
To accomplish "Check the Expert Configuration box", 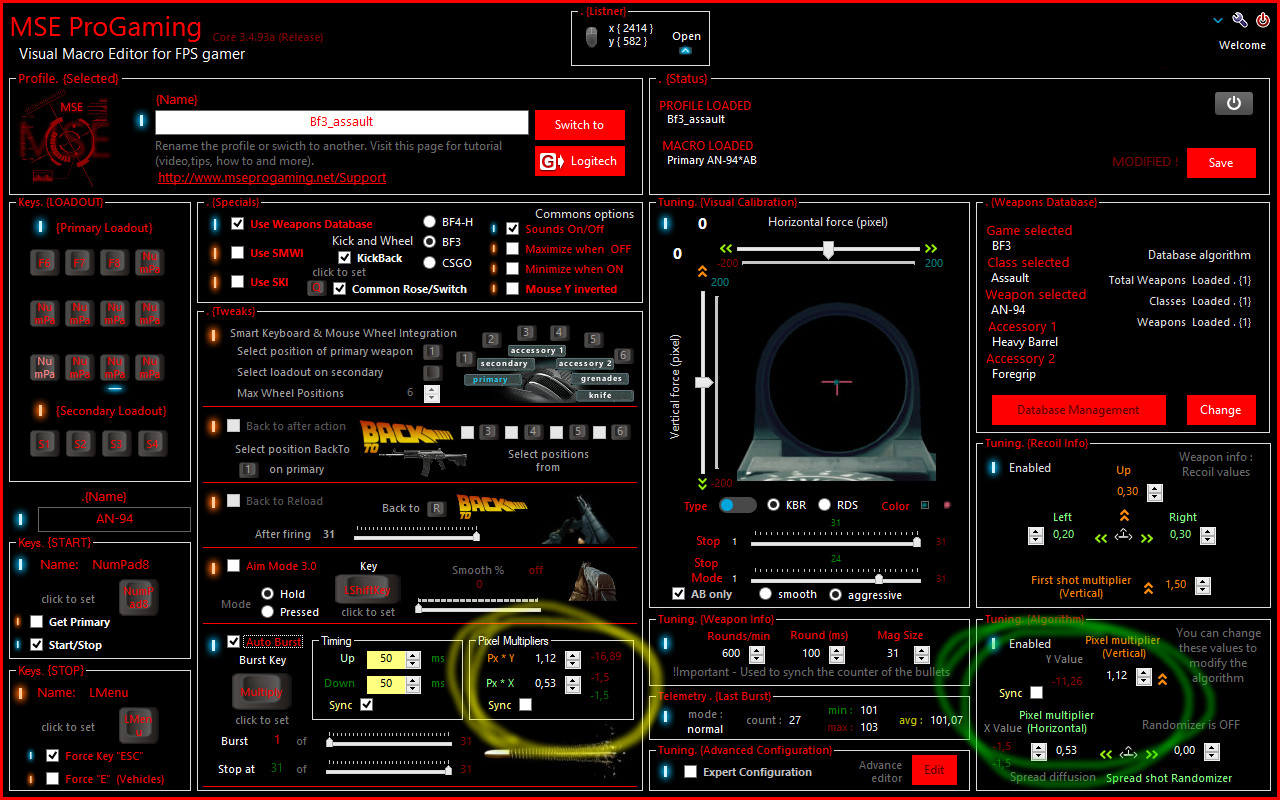I will tap(690, 771).
